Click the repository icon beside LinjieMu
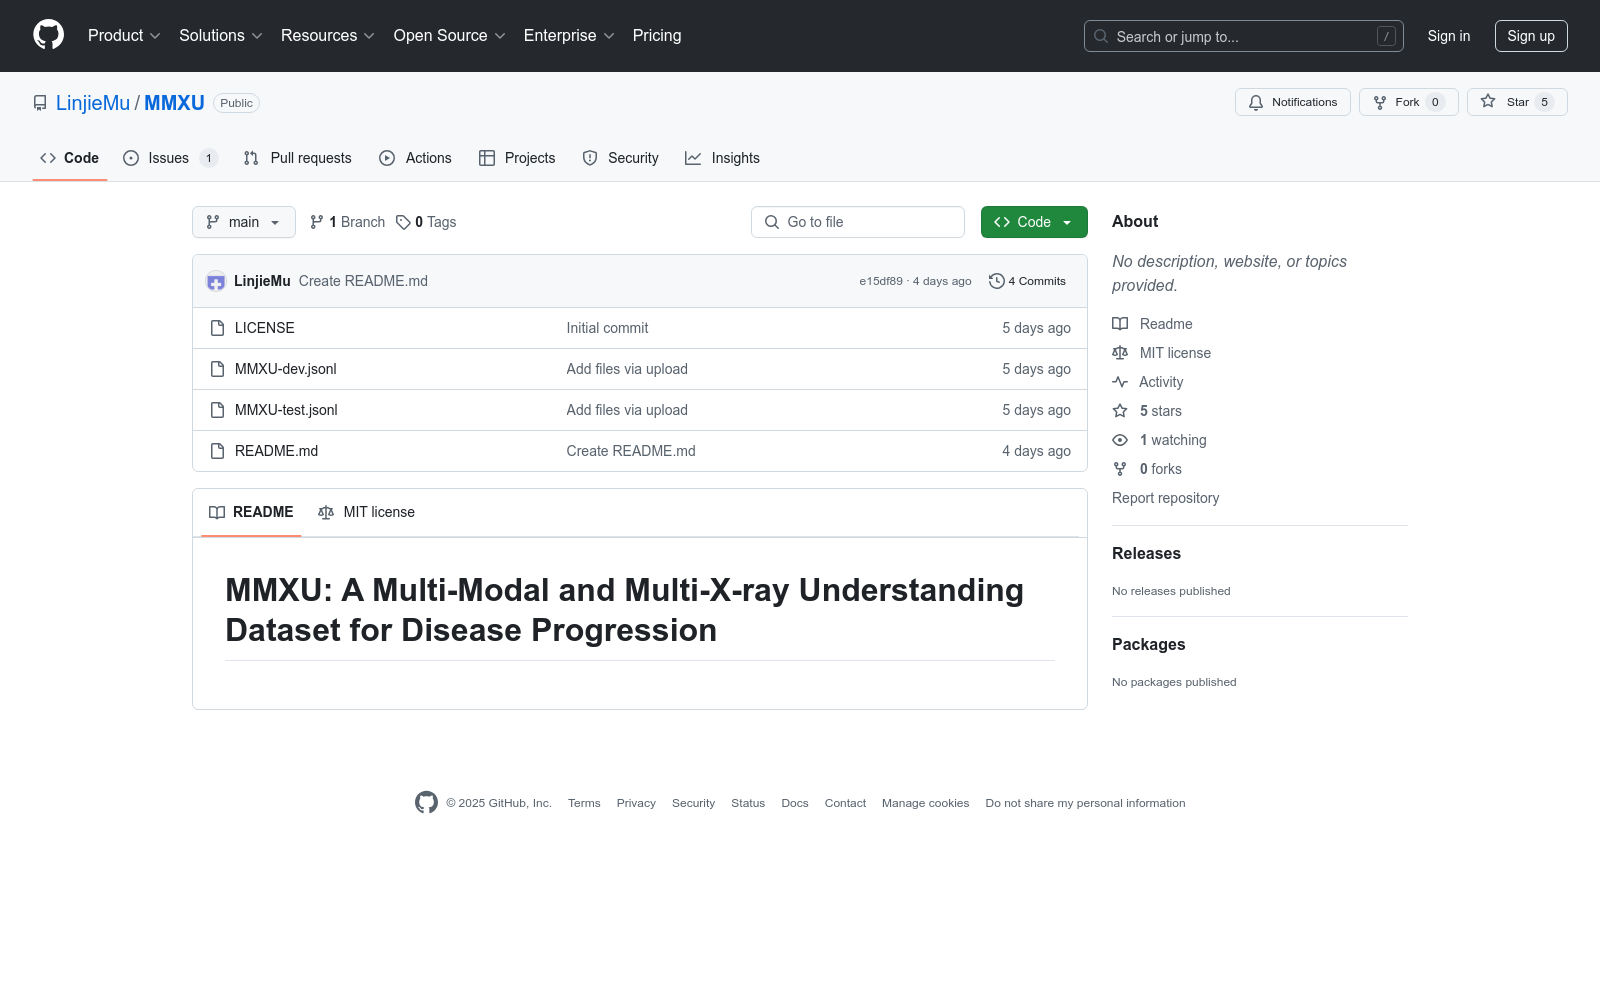This screenshot has width=1600, height=1000. [x=40, y=103]
